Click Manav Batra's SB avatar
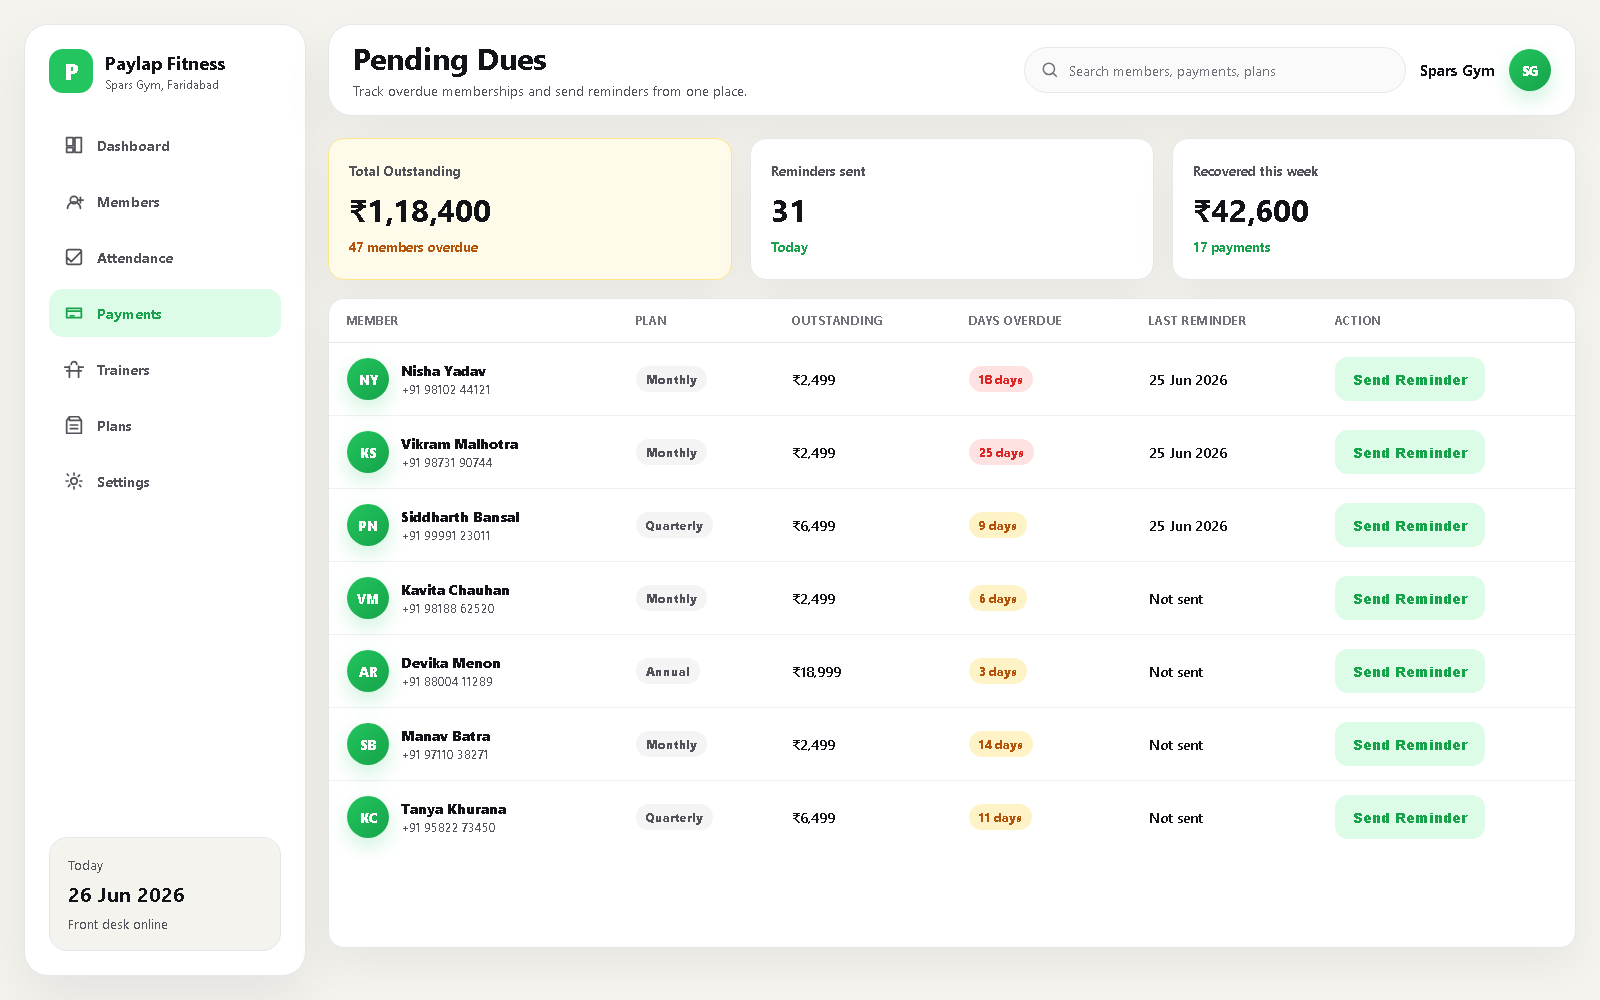This screenshot has height=1000, width=1600. coord(368,744)
